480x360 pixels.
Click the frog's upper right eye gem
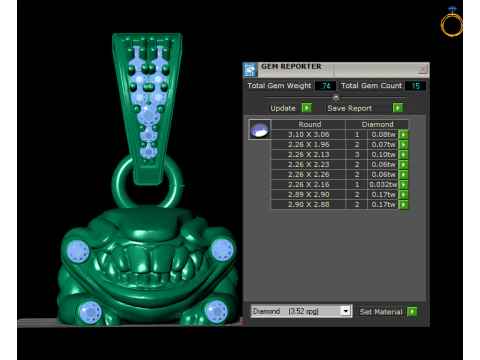tap(222, 250)
